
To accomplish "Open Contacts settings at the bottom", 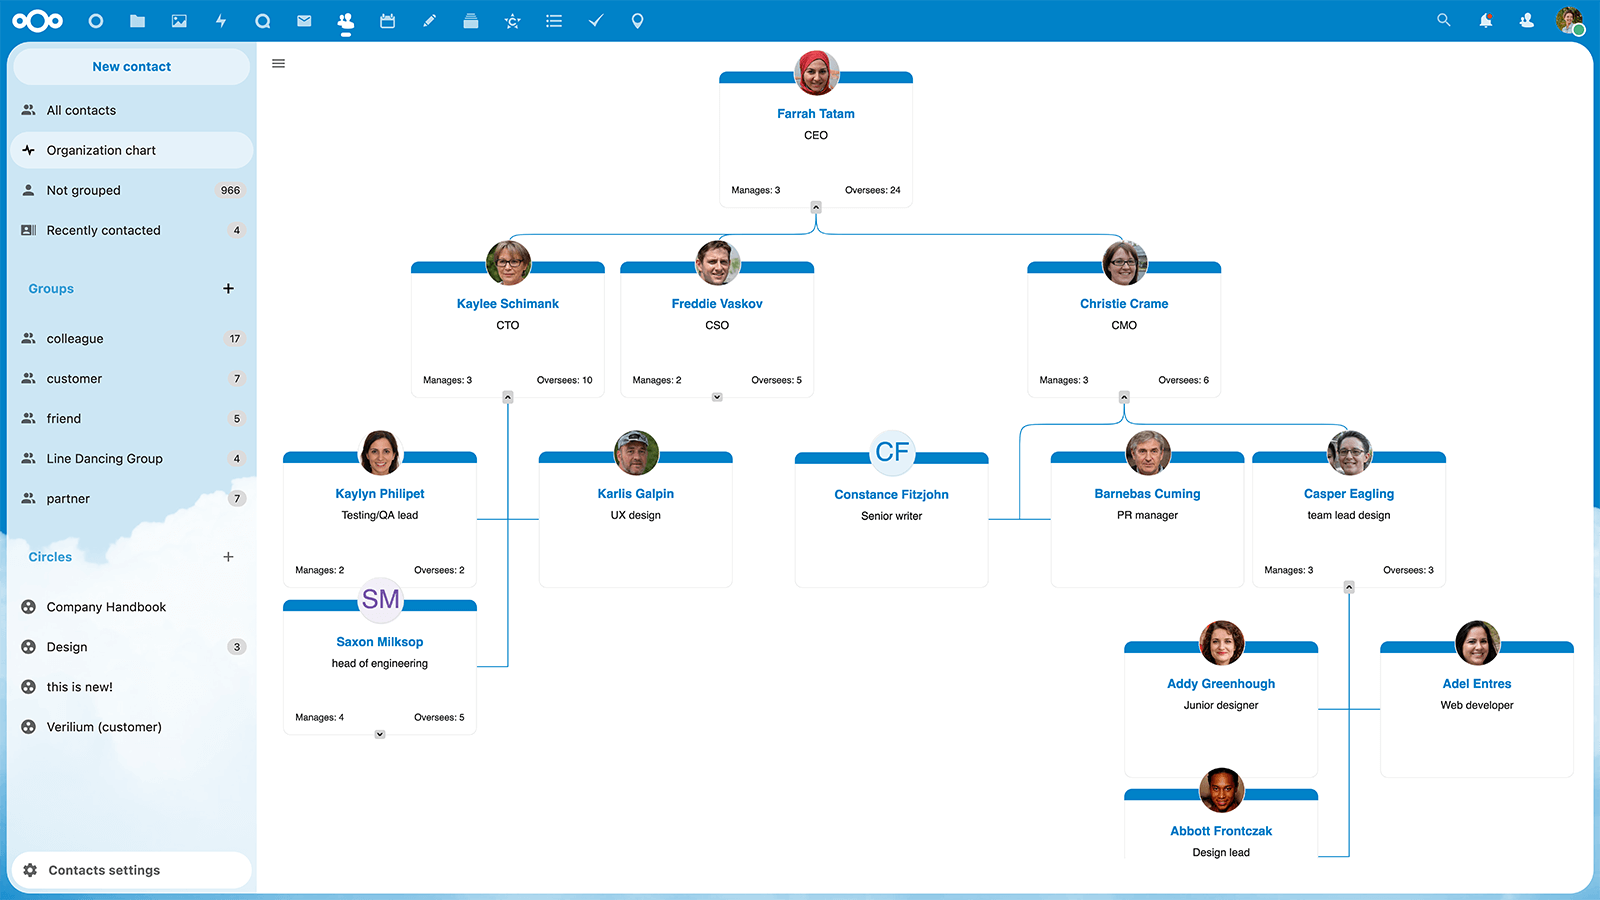I will click(x=104, y=869).
